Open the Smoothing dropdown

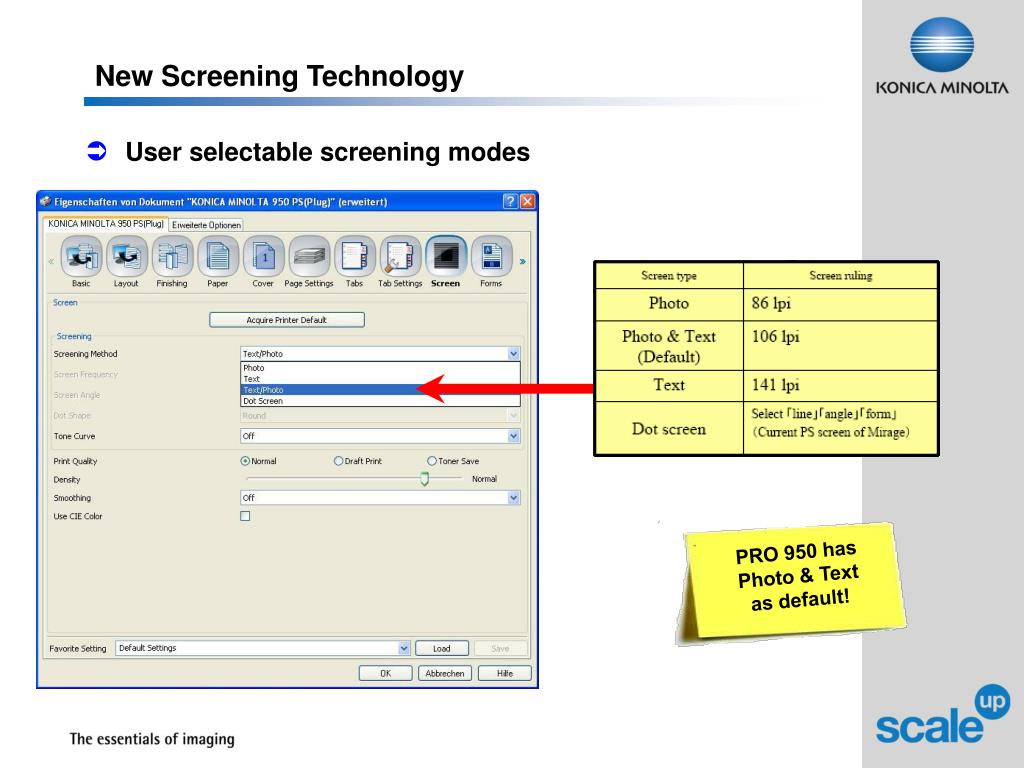[x=380, y=498]
